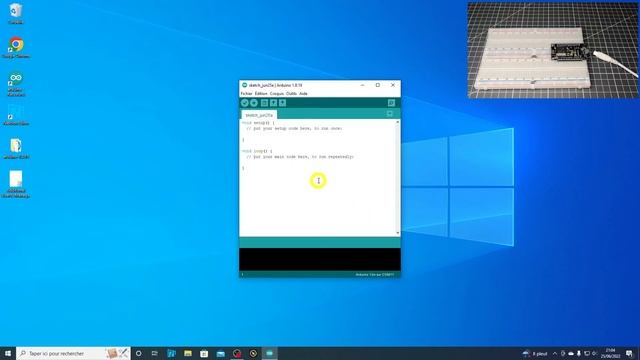
Task: Click the microphone tray icon
Action: tap(579, 353)
